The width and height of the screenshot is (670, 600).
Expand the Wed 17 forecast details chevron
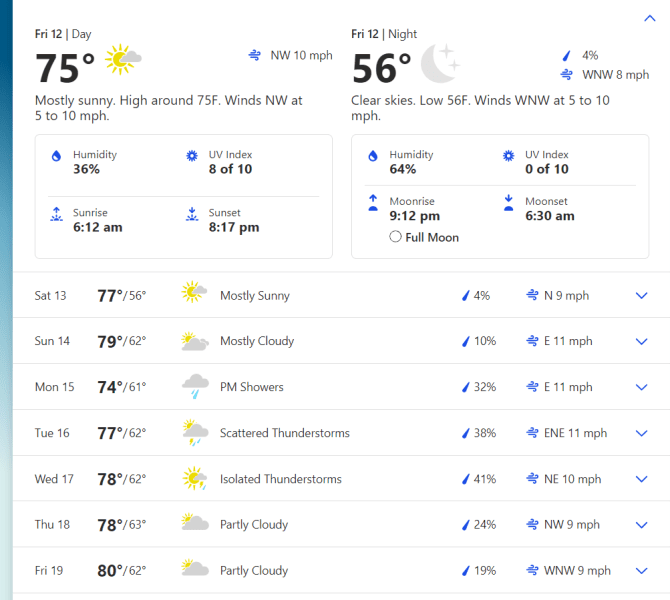[x=641, y=479]
